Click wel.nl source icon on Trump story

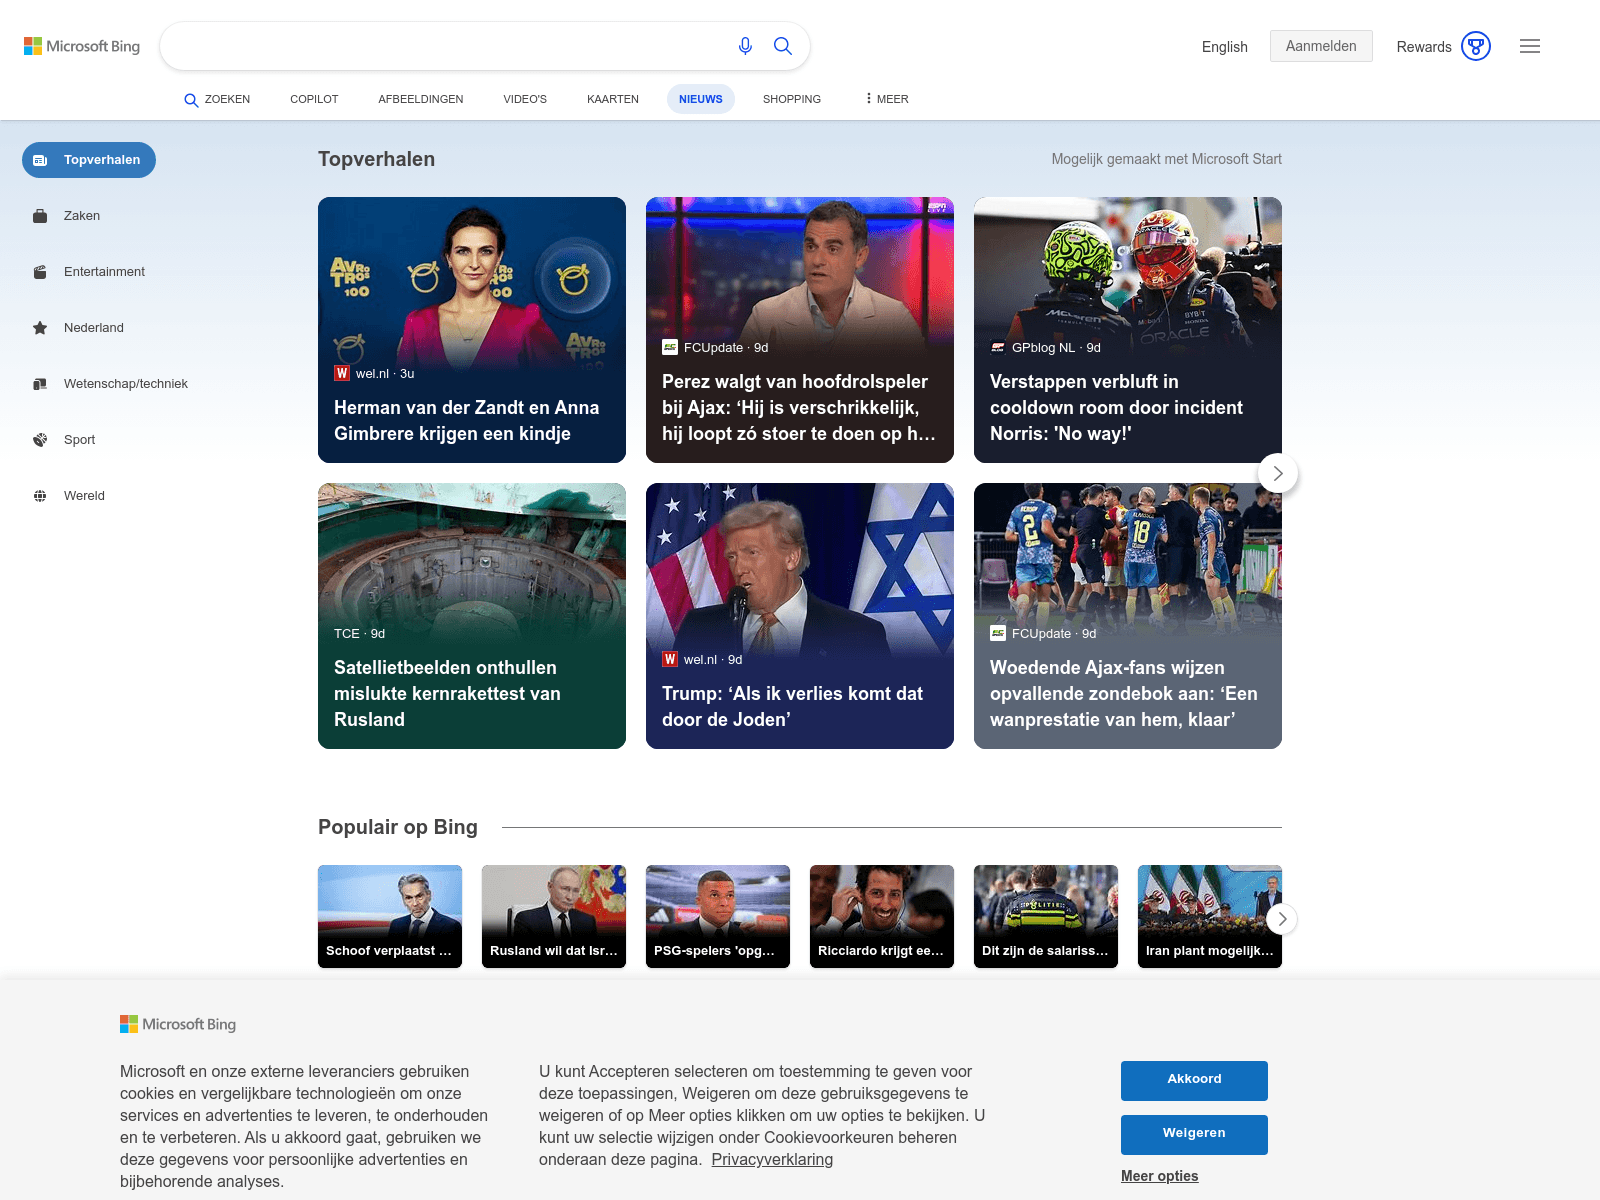coord(670,659)
